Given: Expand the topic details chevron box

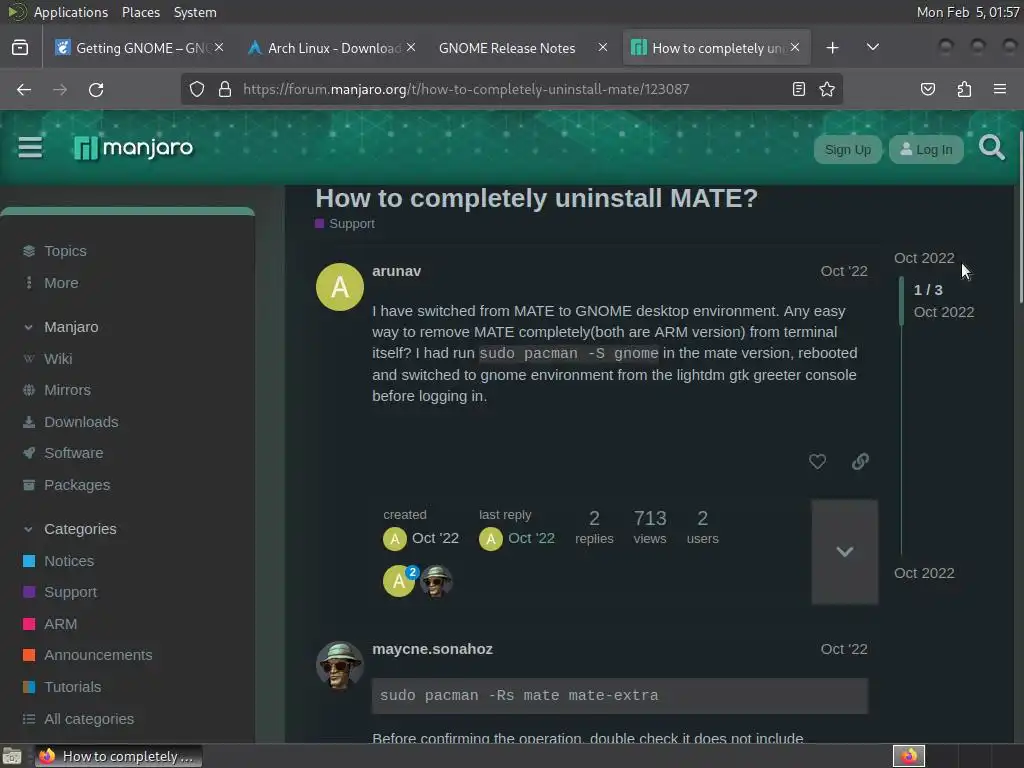Looking at the screenshot, I should click(x=844, y=552).
